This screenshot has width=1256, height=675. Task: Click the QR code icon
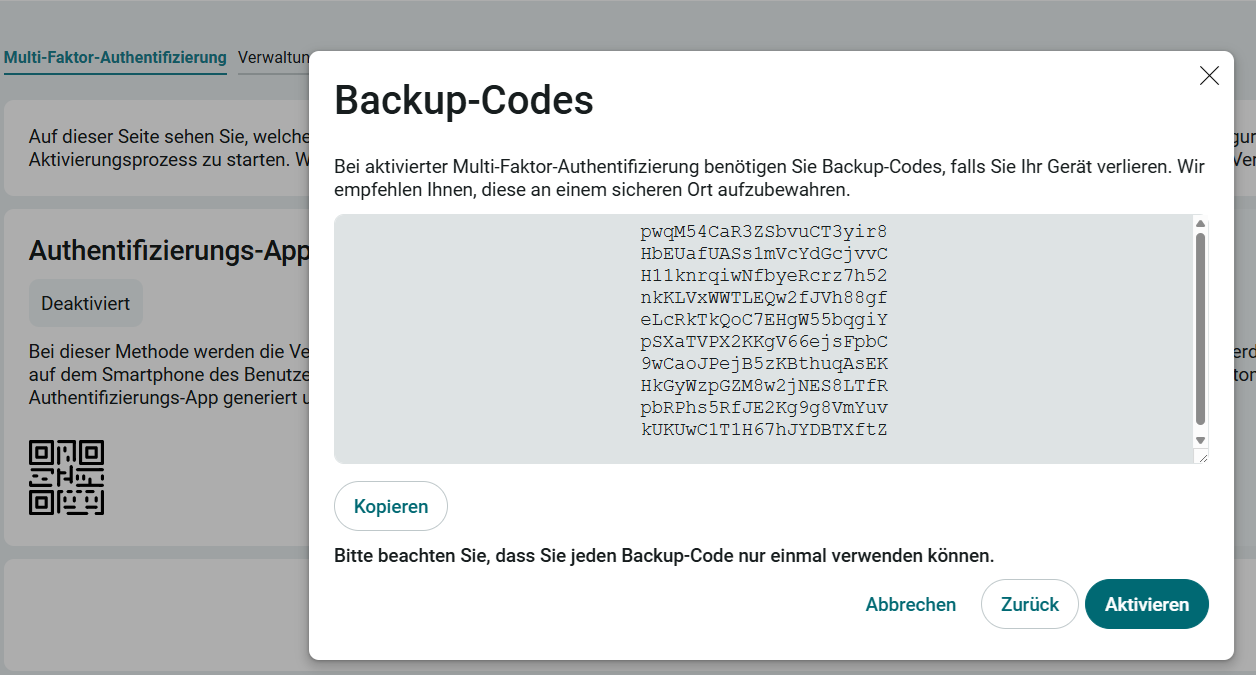coord(67,478)
